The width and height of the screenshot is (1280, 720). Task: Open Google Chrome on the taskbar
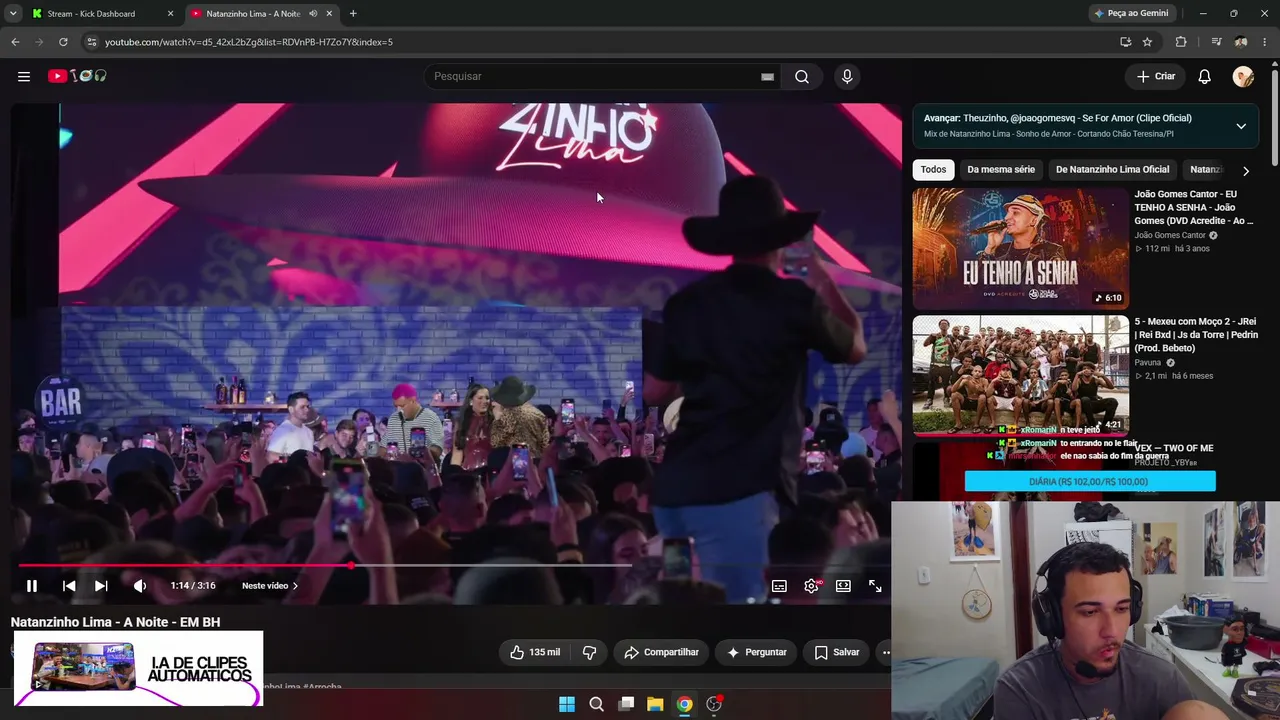pos(684,704)
